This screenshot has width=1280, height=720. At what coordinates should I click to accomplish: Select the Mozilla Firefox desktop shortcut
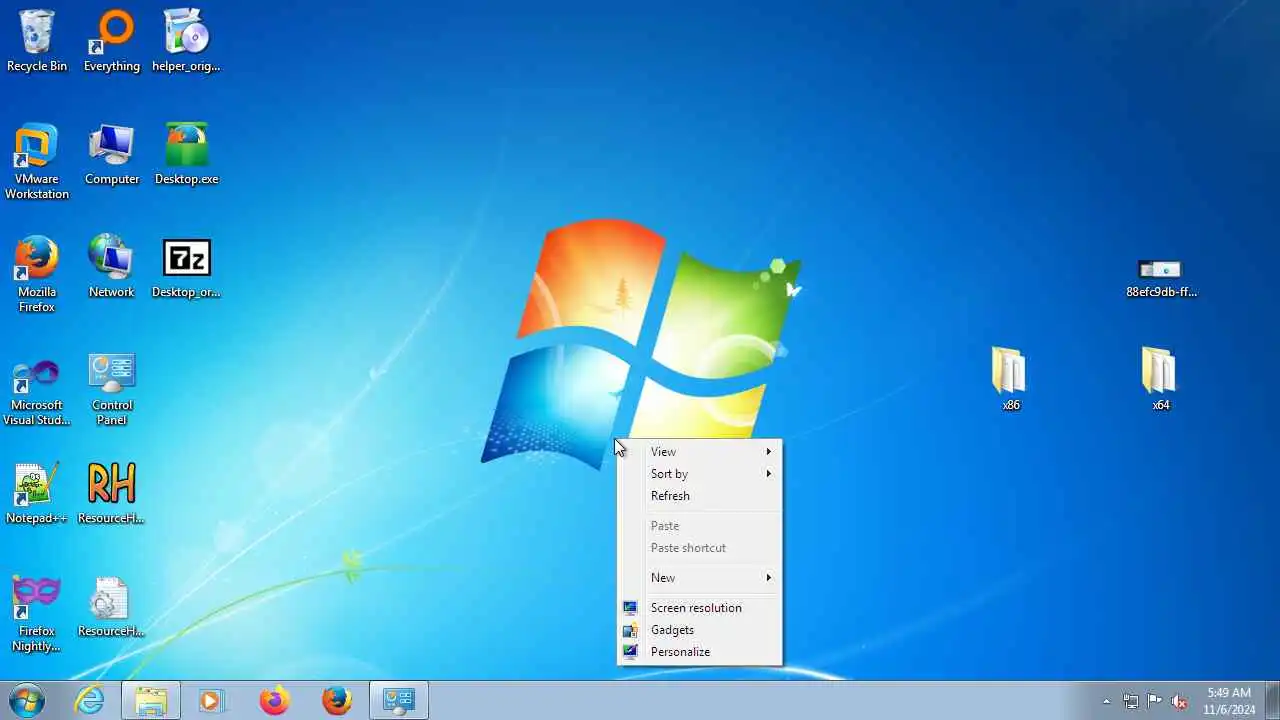click(37, 274)
